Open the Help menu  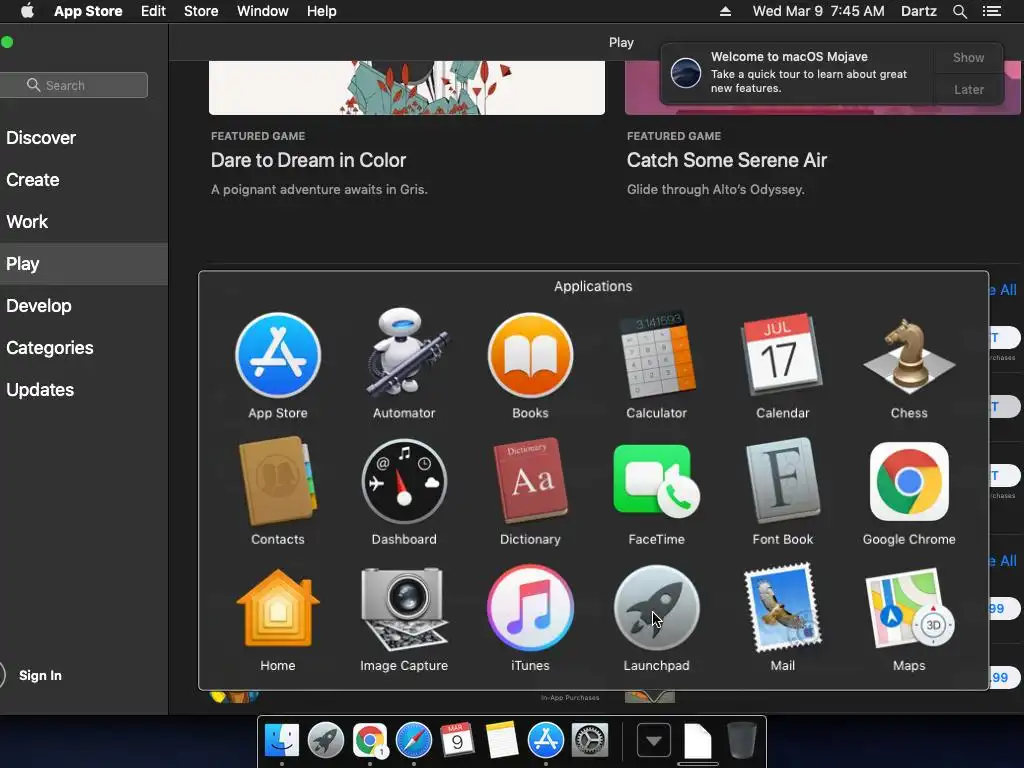pos(322,11)
